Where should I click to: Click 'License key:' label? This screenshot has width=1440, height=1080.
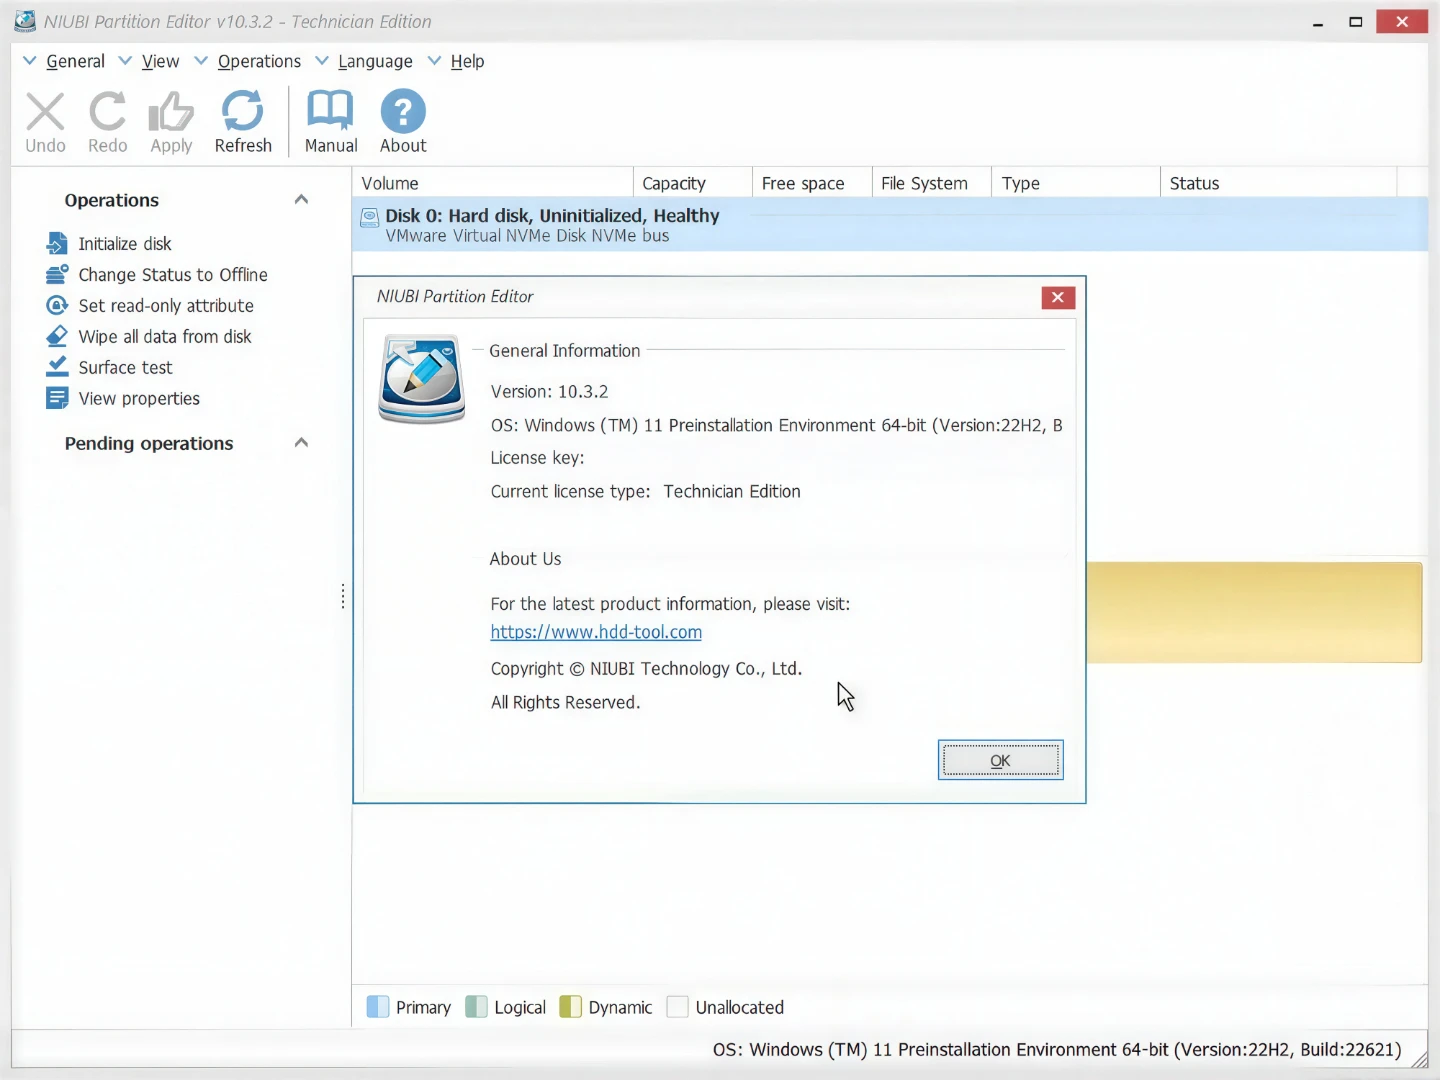[x=537, y=457]
